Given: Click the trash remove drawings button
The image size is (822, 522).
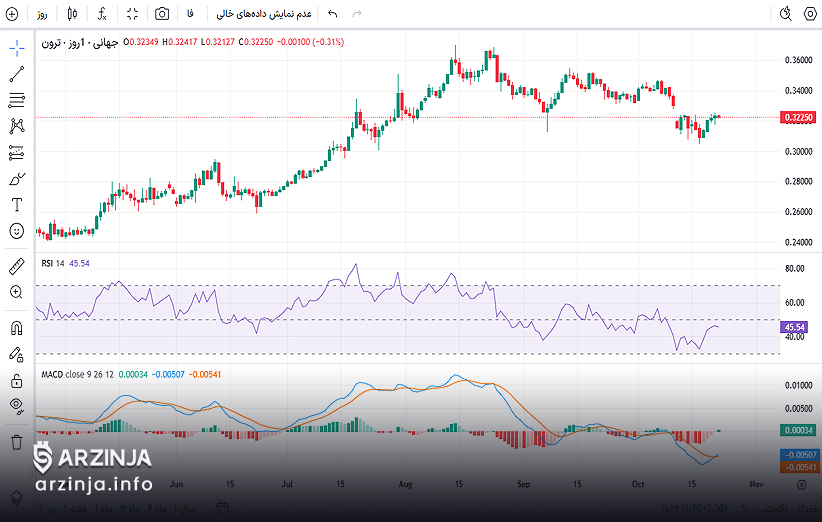Looking at the screenshot, I should (16, 441).
